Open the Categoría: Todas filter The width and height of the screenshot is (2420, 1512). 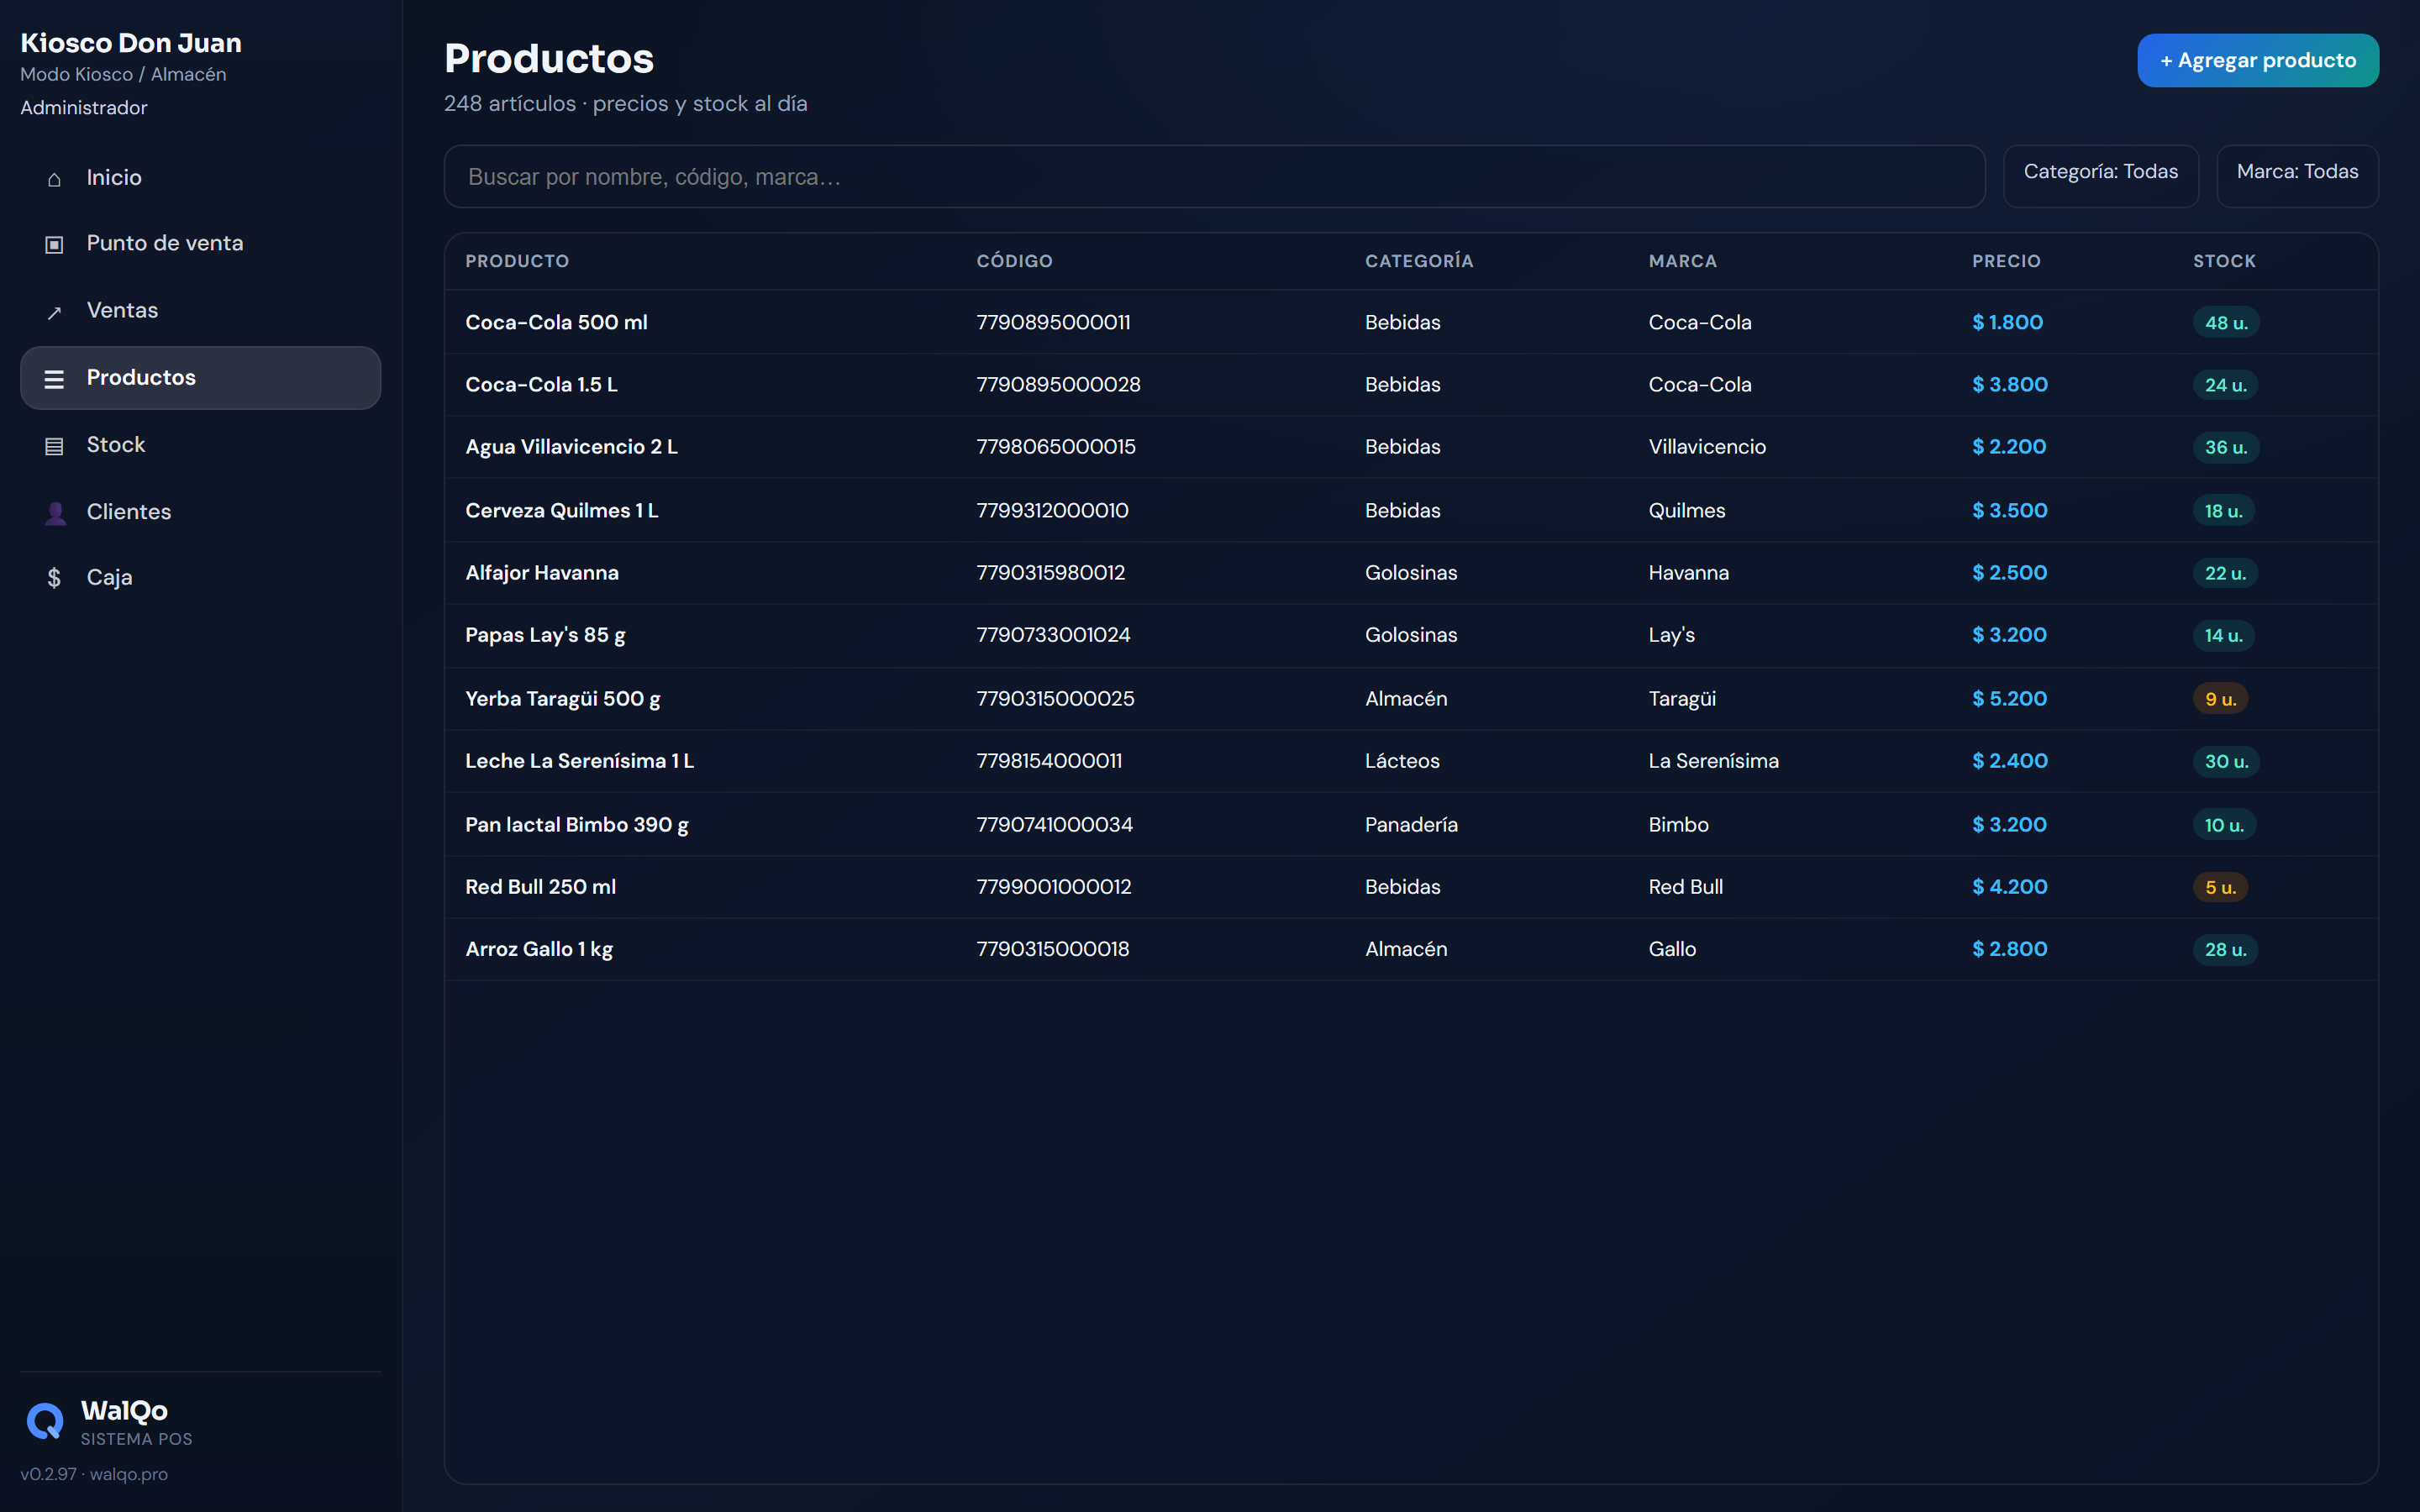(2100, 176)
